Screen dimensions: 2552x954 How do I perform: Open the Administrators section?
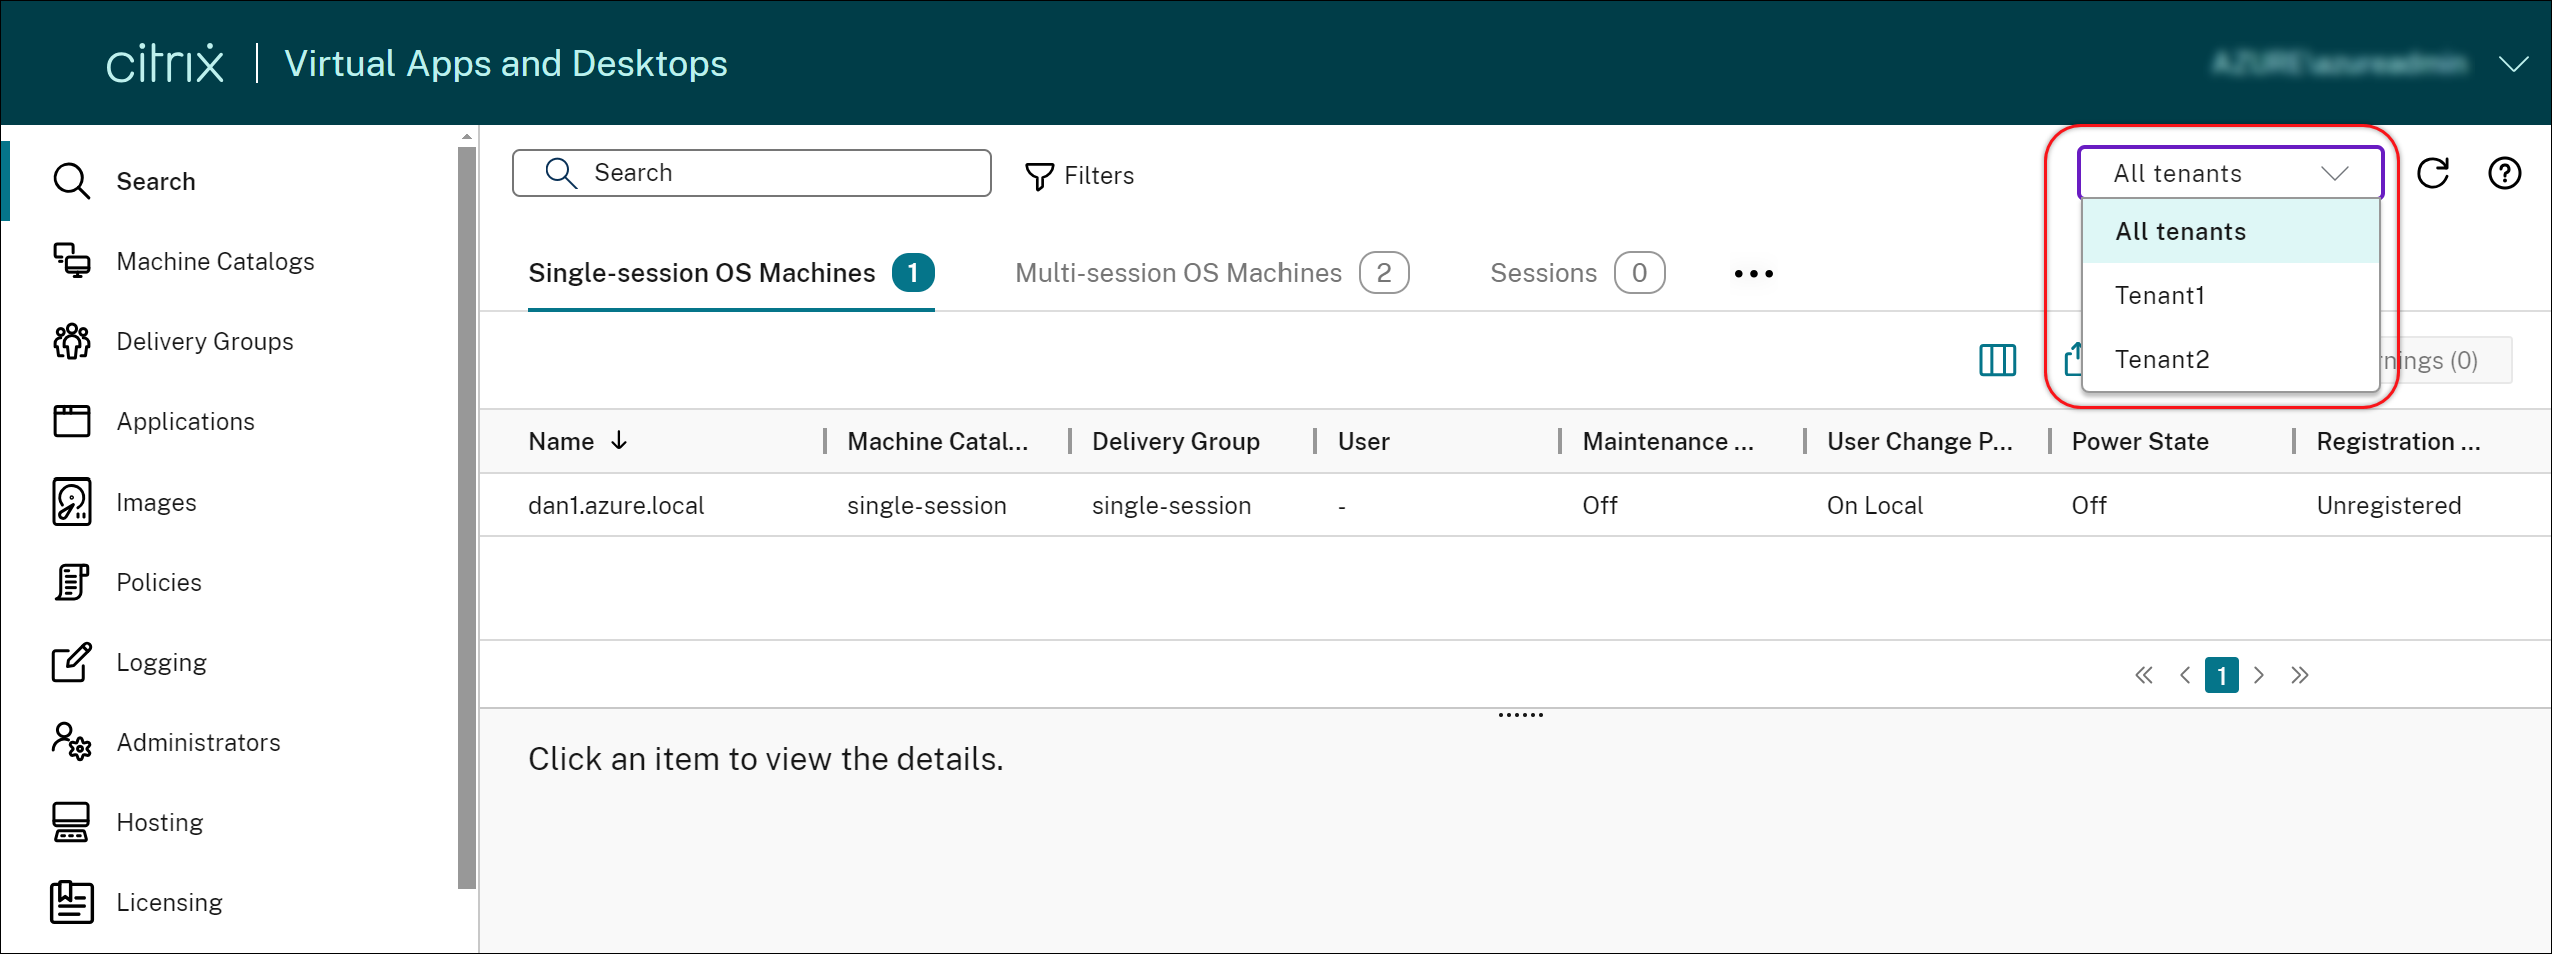(x=198, y=742)
